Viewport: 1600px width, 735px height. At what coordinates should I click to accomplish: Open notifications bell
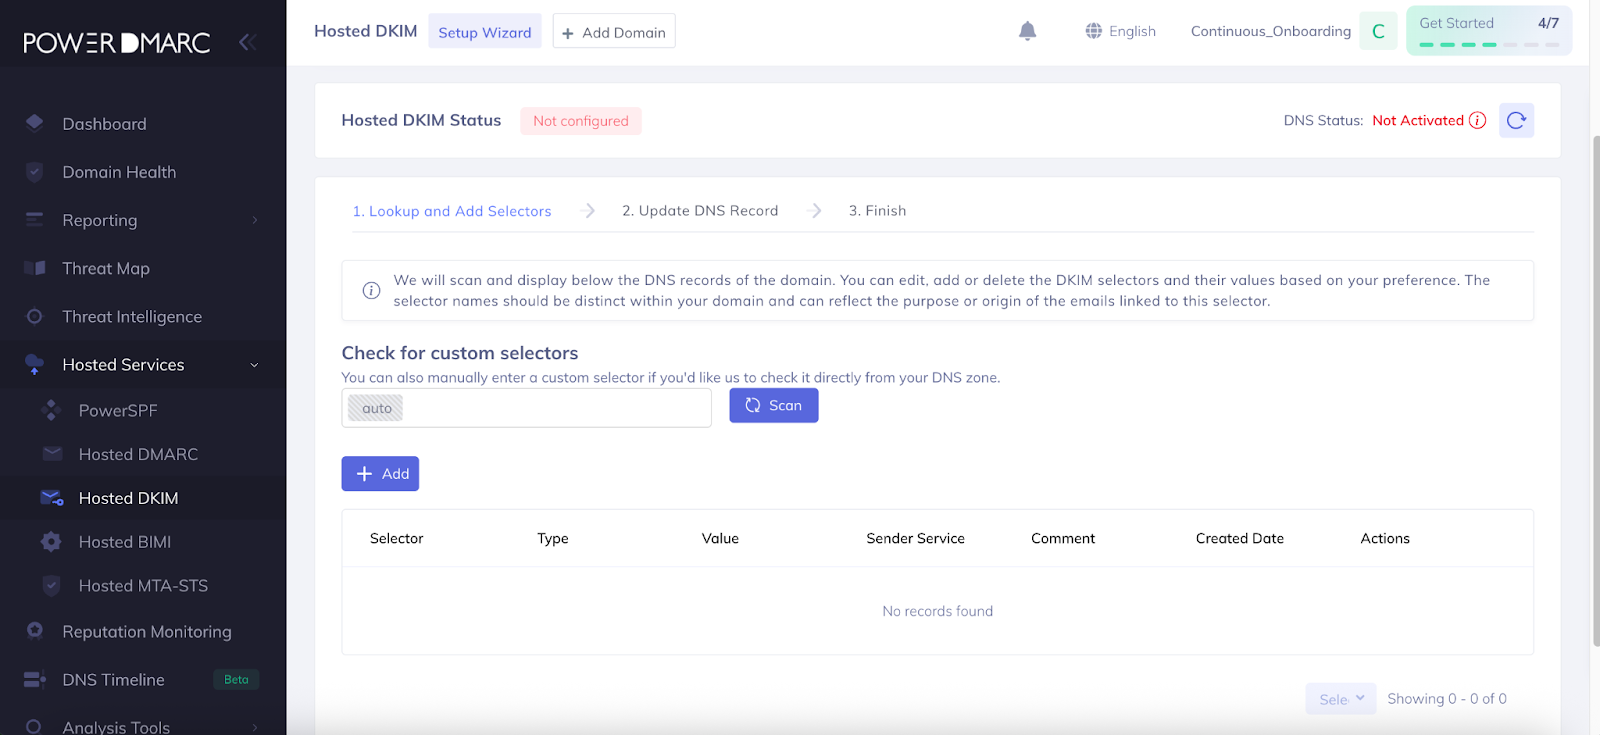coord(1027,31)
